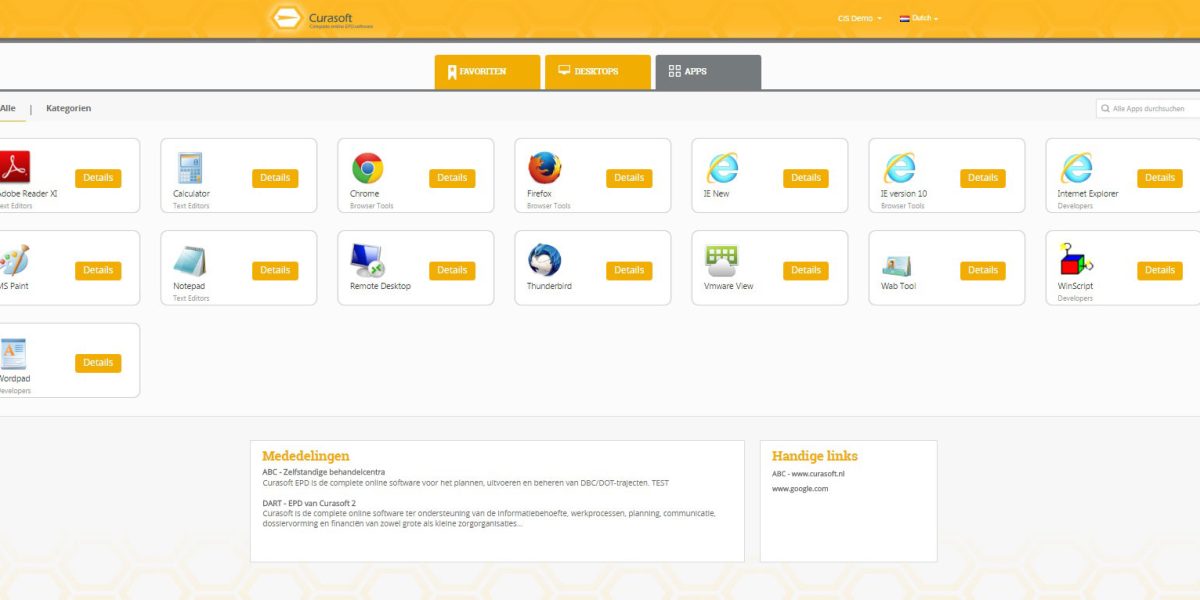Screen dimensions: 1200x600
Task: Click the Alle Apps search field
Action: coord(1146,108)
